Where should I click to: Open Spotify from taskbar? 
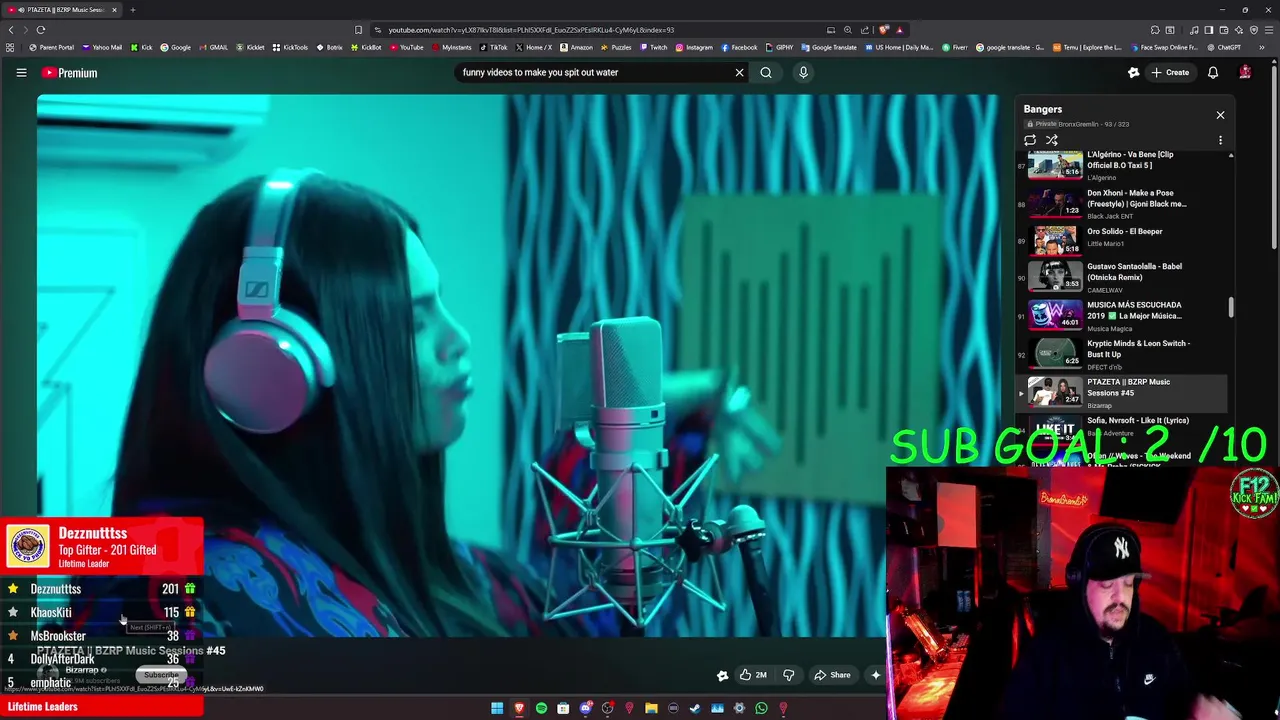(x=541, y=708)
